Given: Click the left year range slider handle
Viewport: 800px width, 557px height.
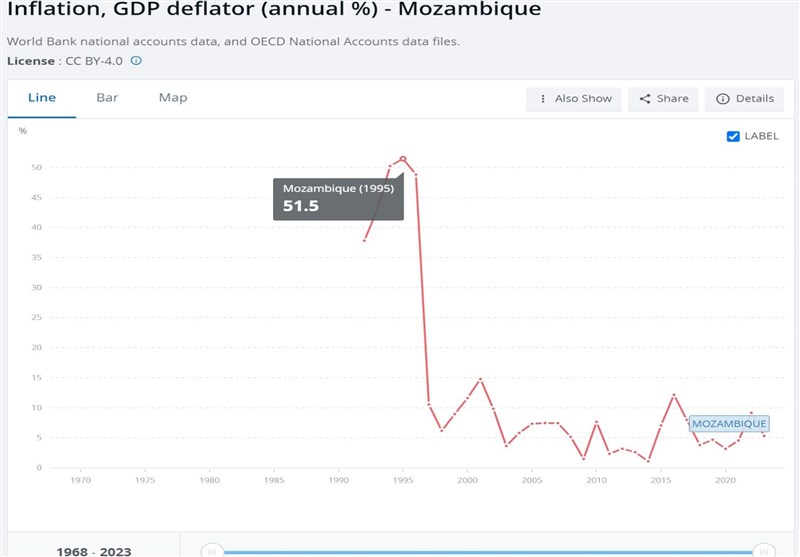Looking at the screenshot, I should [211, 550].
